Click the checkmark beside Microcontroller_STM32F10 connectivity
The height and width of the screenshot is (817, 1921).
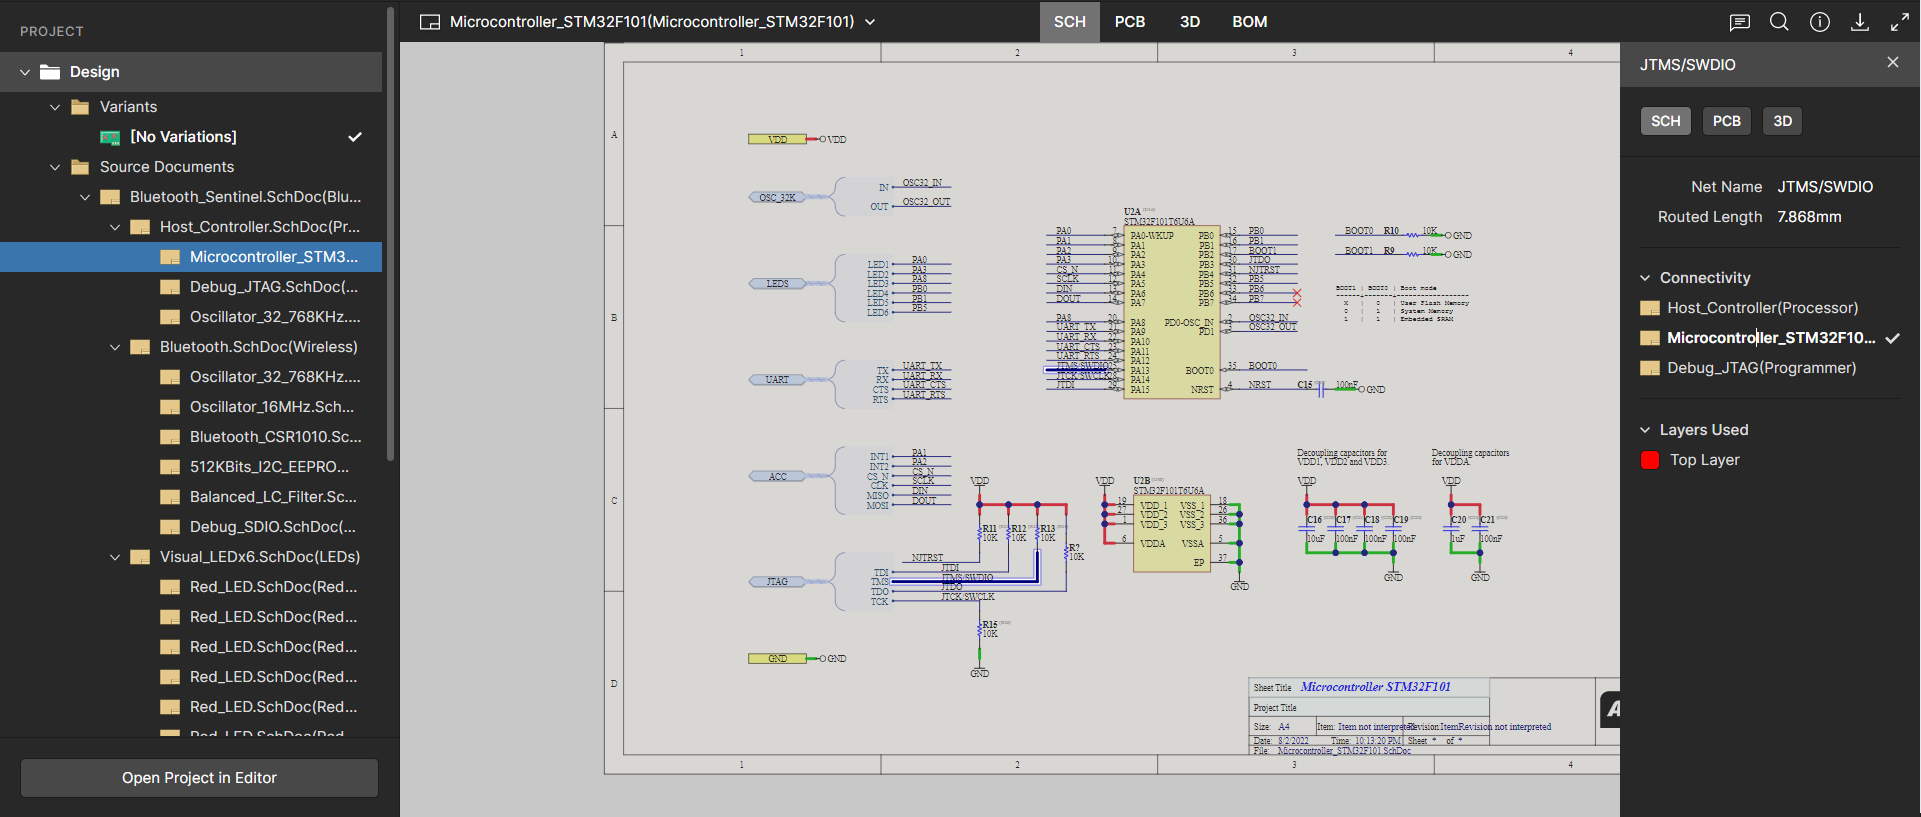pyautogui.click(x=1892, y=338)
